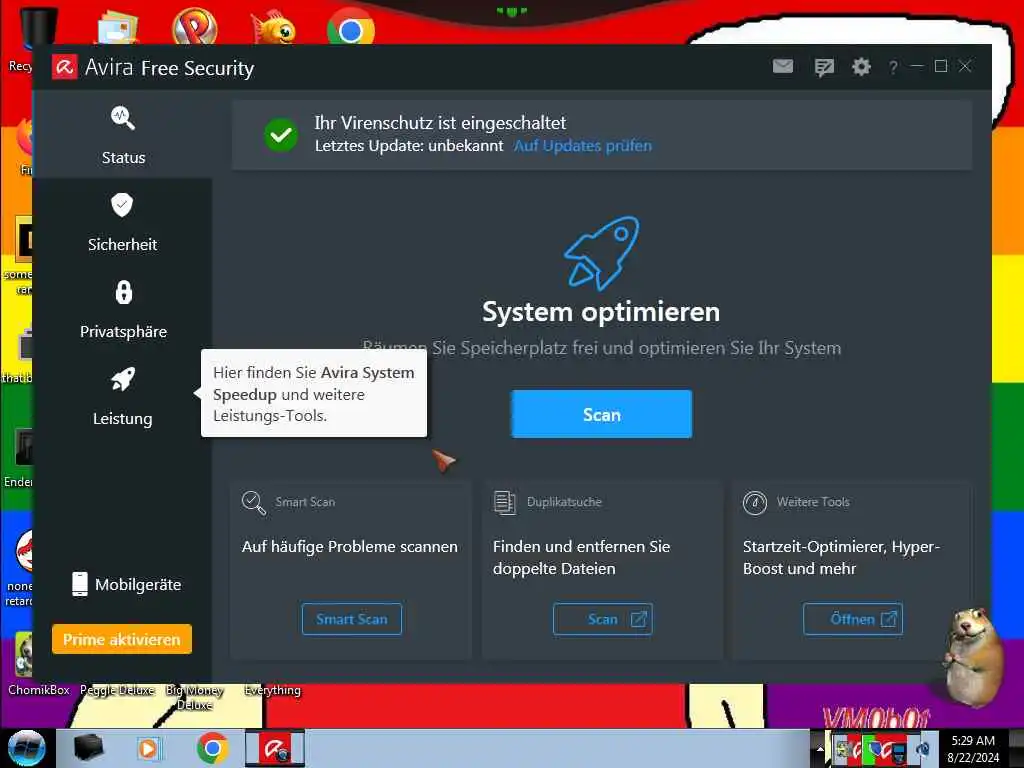Click the Leistung rocket icon
Viewport: 1024px width, 768px height.
pyautogui.click(x=123, y=379)
